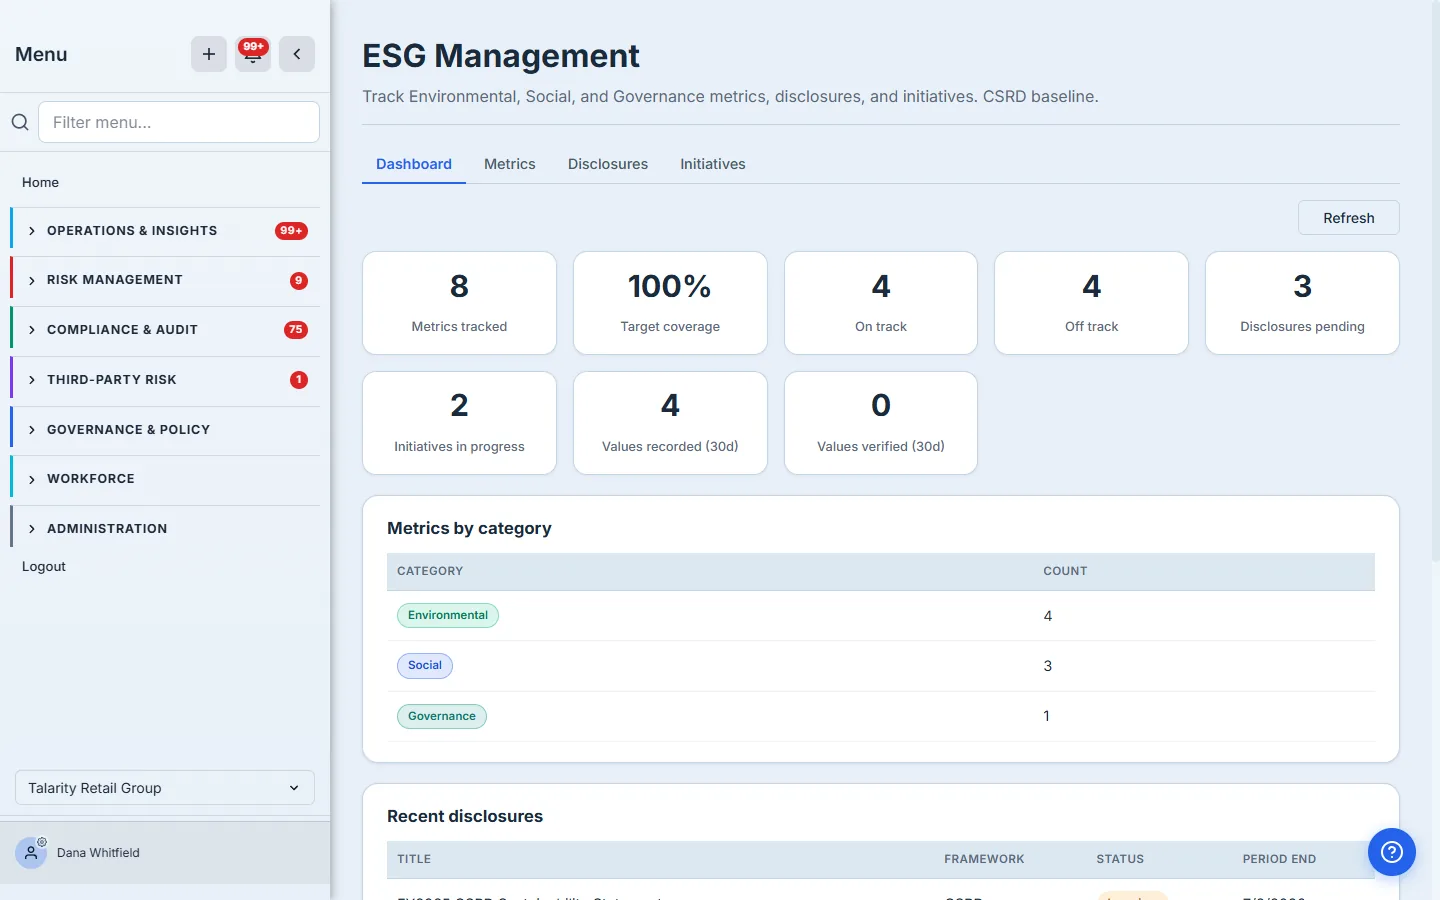Click the Environmental category tag
Image resolution: width=1440 pixels, height=900 pixels.
pyautogui.click(x=448, y=616)
